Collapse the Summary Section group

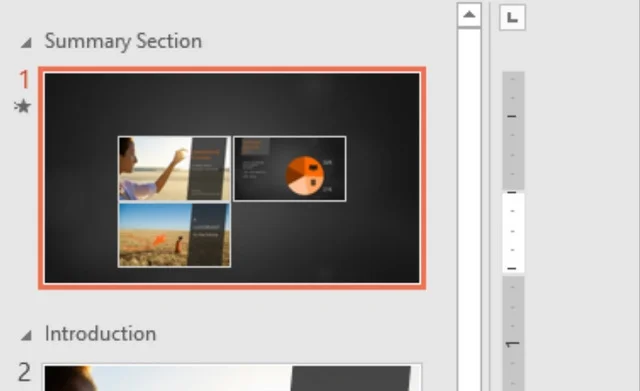[x=27, y=43]
